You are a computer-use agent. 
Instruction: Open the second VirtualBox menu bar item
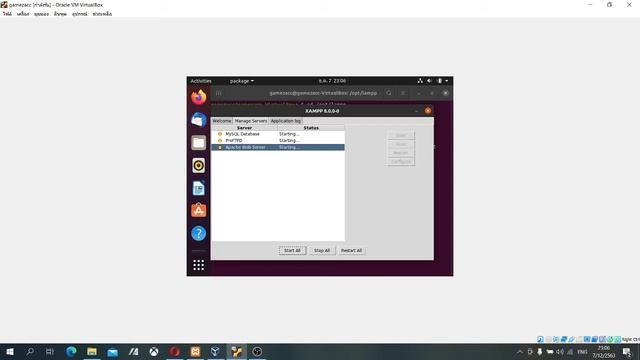[23, 14]
